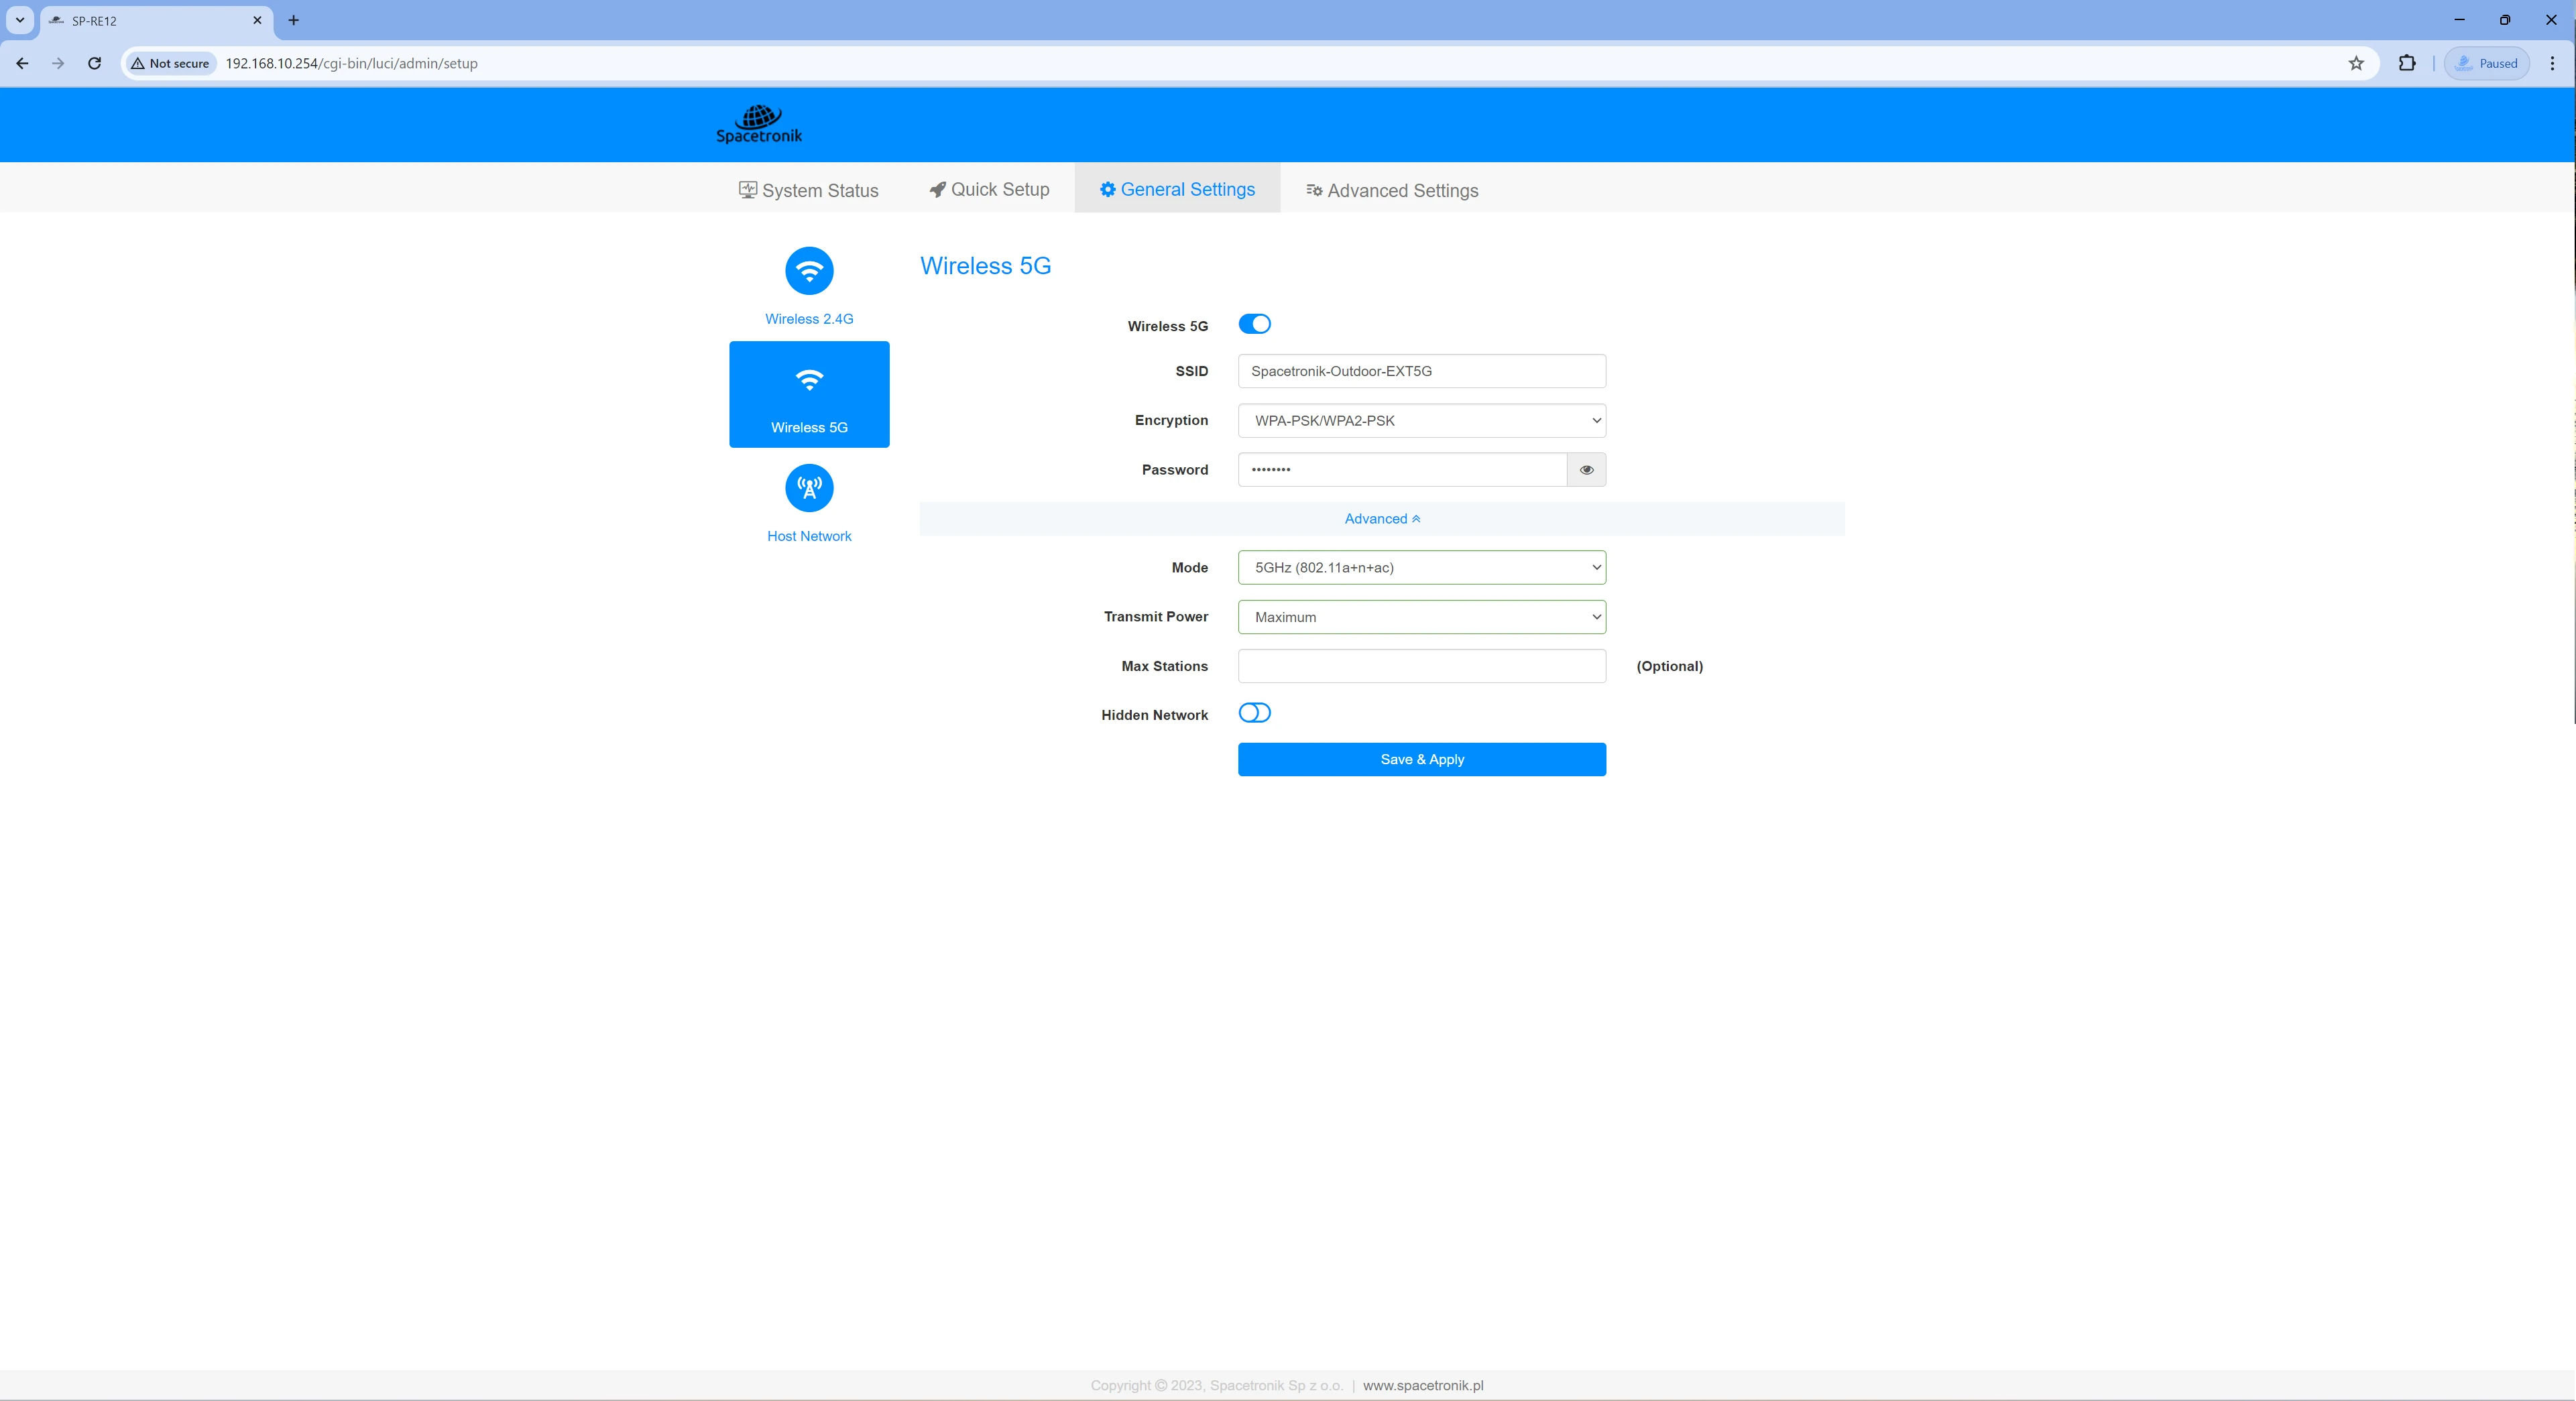Screen dimensions: 2576x1401
Task: Click the Host Network text label
Action: (x=809, y=536)
